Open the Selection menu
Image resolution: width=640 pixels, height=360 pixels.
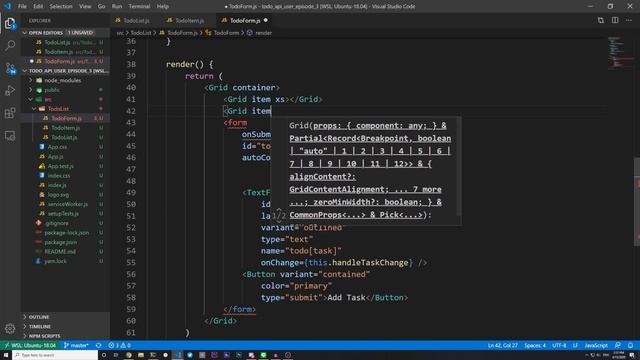pyautogui.click(x=61, y=6)
